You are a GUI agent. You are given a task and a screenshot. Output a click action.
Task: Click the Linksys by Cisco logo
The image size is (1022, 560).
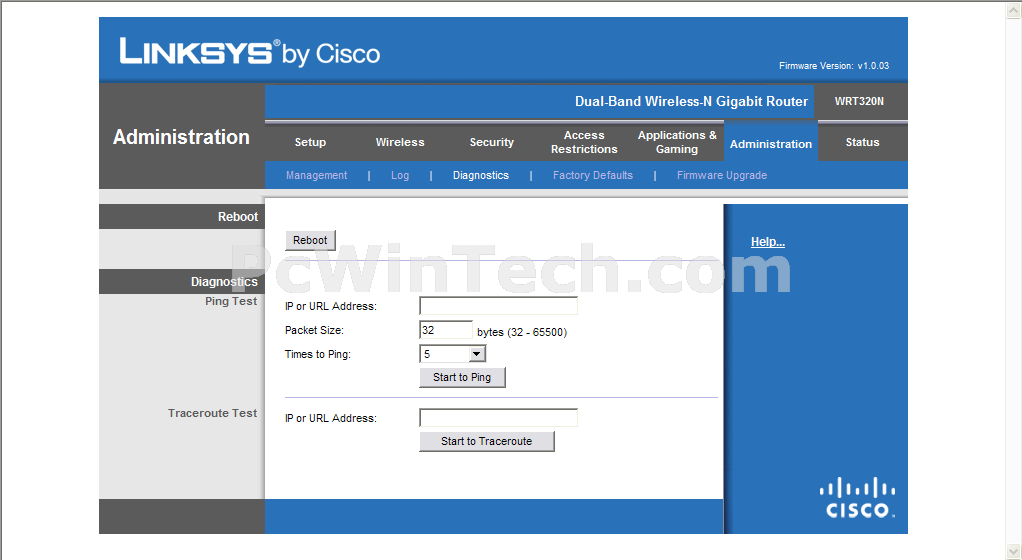[250, 52]
